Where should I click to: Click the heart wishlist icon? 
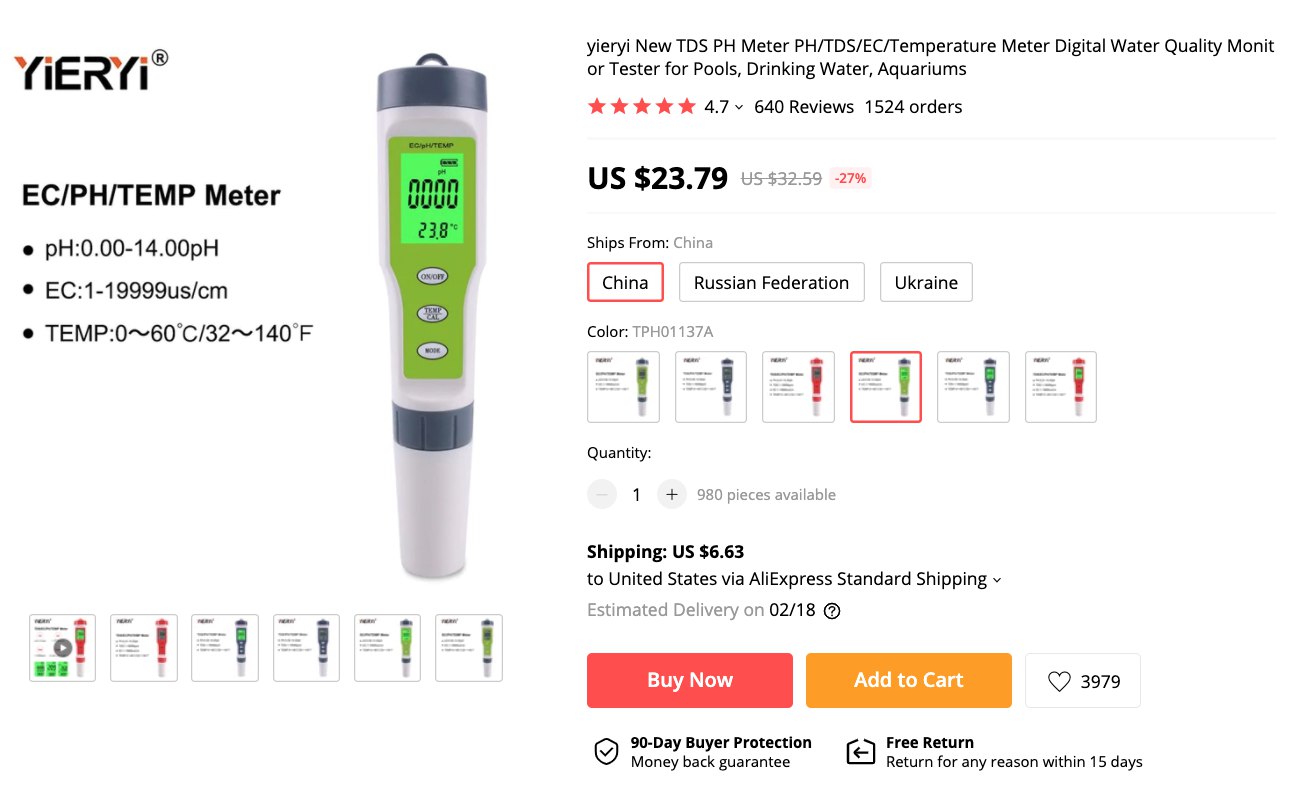pos(1059,681)
